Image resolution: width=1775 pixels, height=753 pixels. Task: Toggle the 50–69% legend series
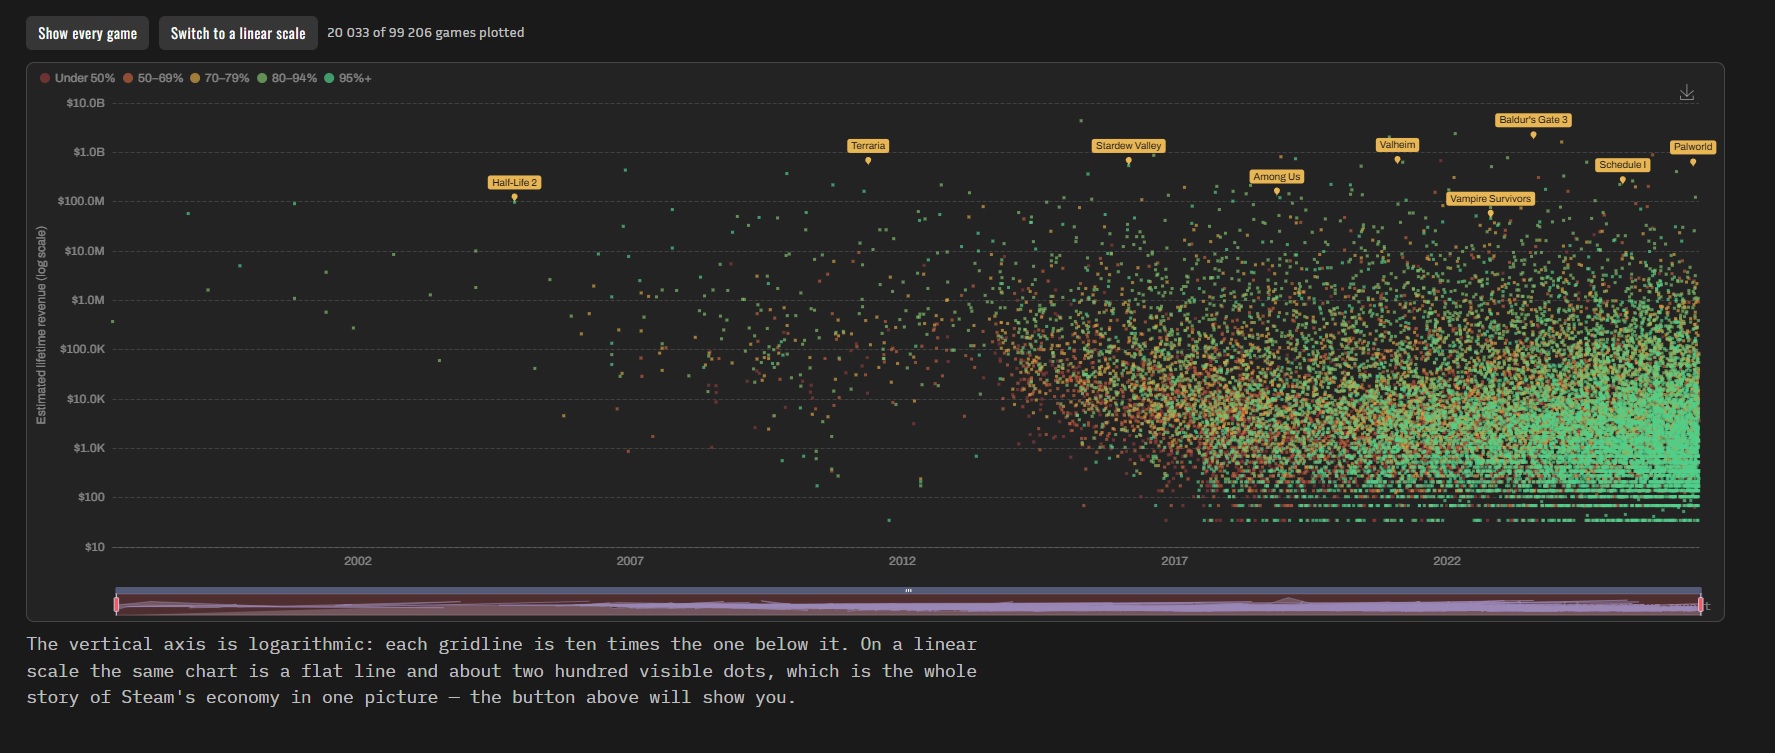pos(153,78)
